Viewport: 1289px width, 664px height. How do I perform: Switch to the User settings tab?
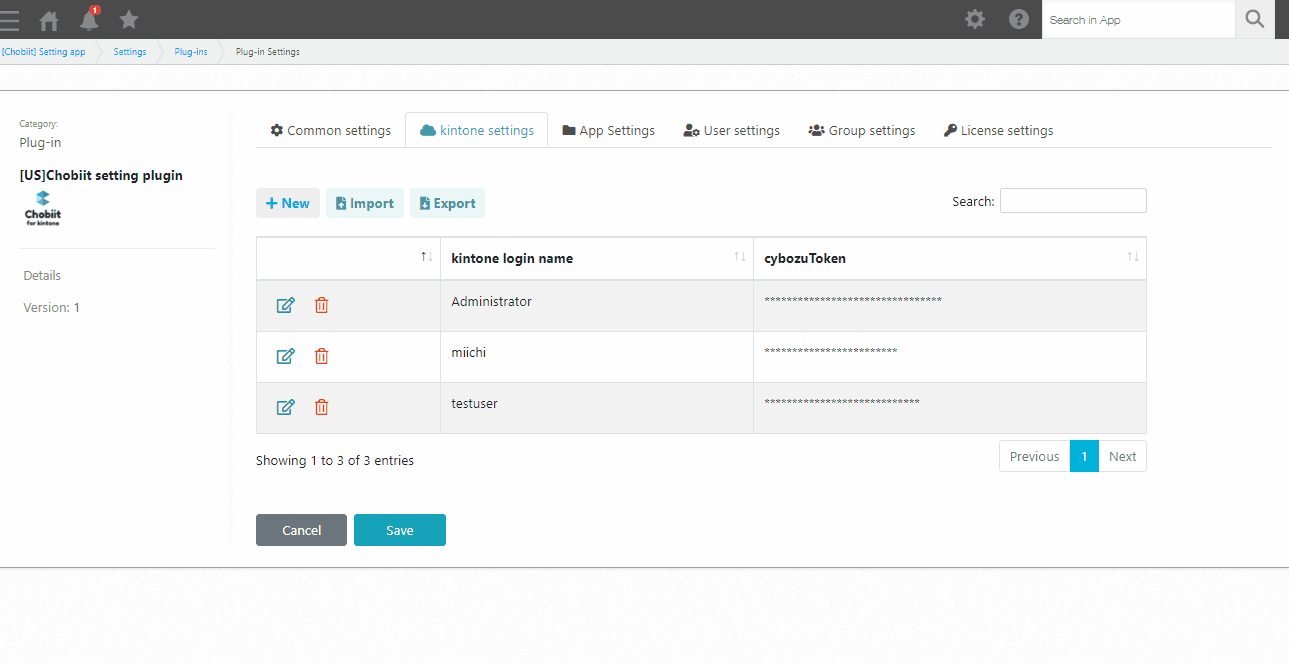tap(731, 130)
